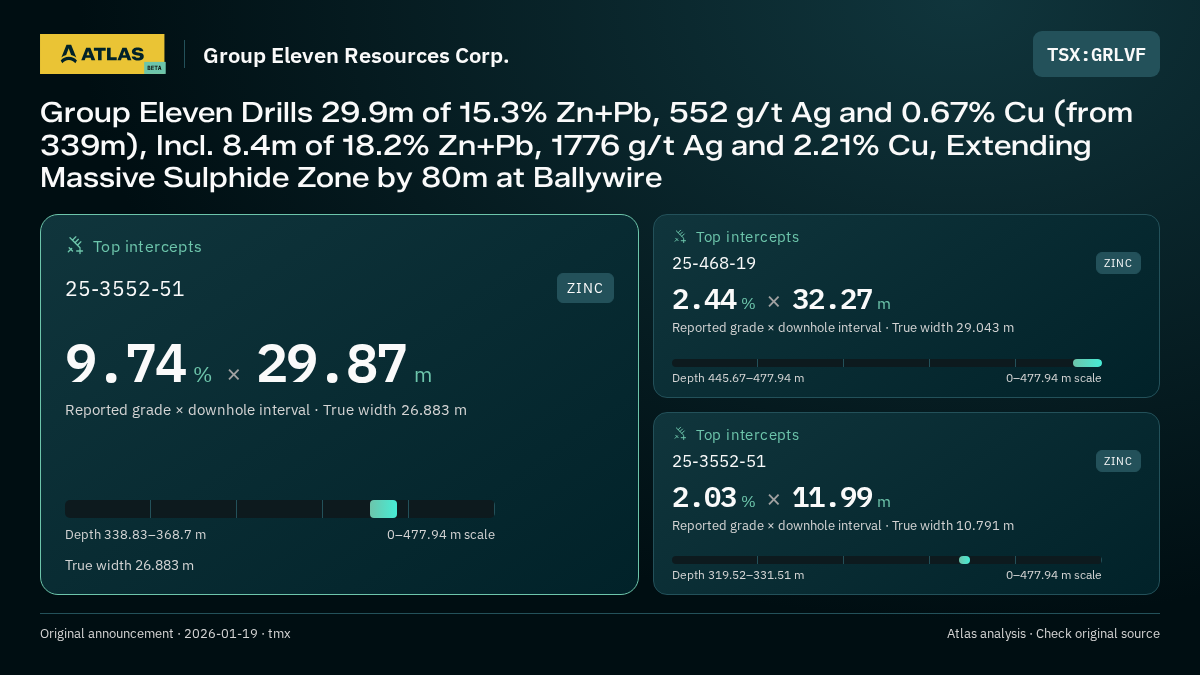
Task: Click the standalone 'True width 26.883 m' line
Action: pos(130,565)
